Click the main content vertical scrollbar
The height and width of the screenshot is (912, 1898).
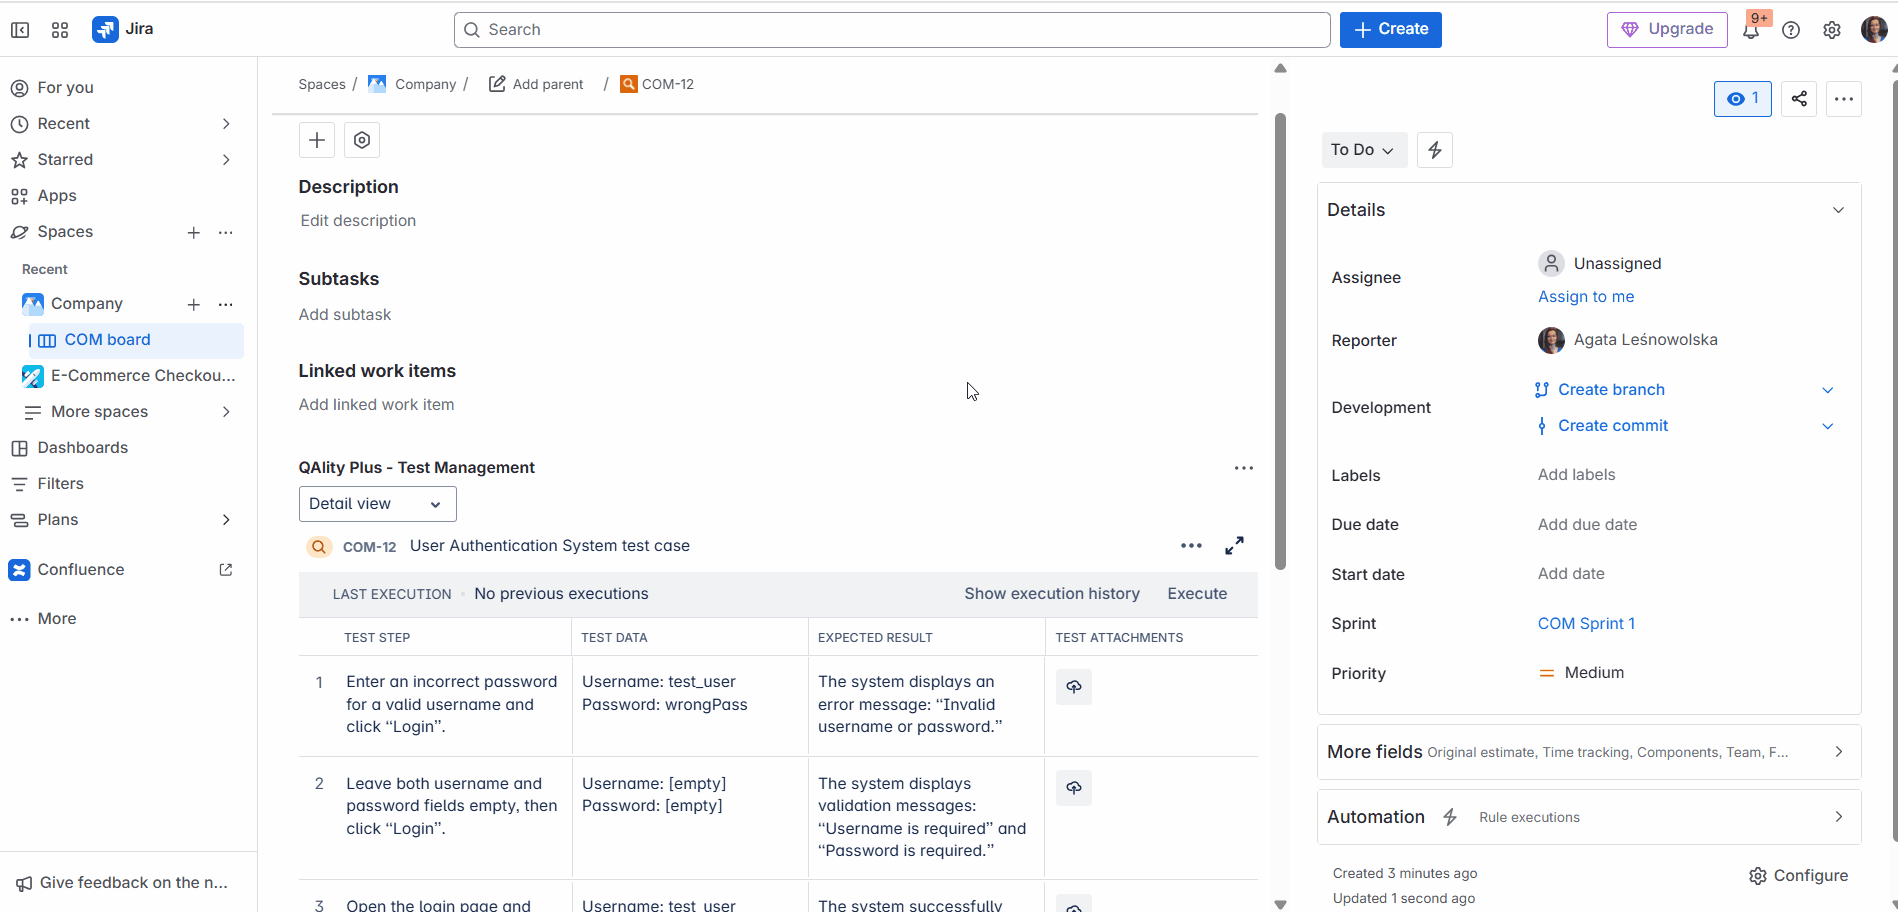(x=1280, y=341)
